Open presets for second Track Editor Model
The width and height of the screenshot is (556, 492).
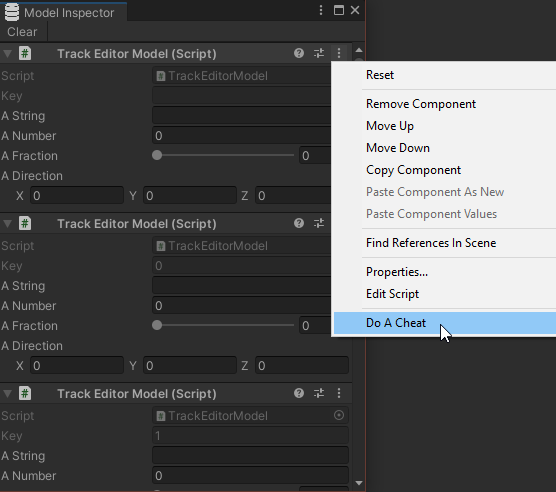coord(319,223)
